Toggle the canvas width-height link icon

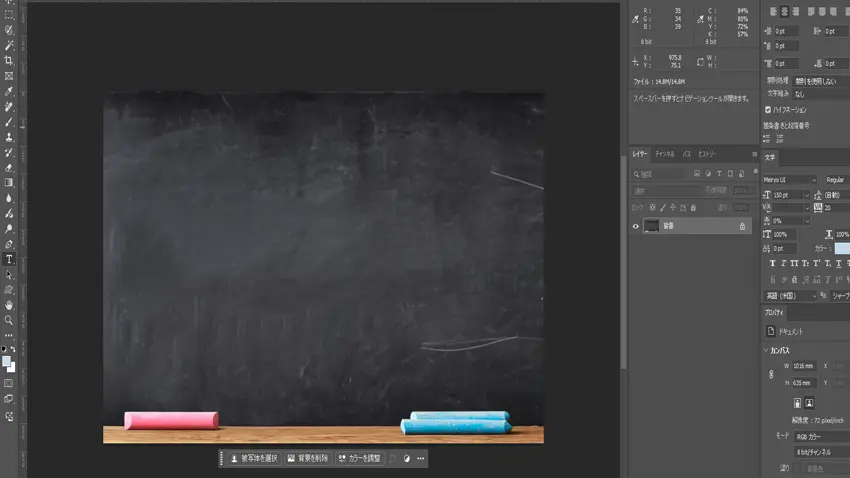(770, 374)
